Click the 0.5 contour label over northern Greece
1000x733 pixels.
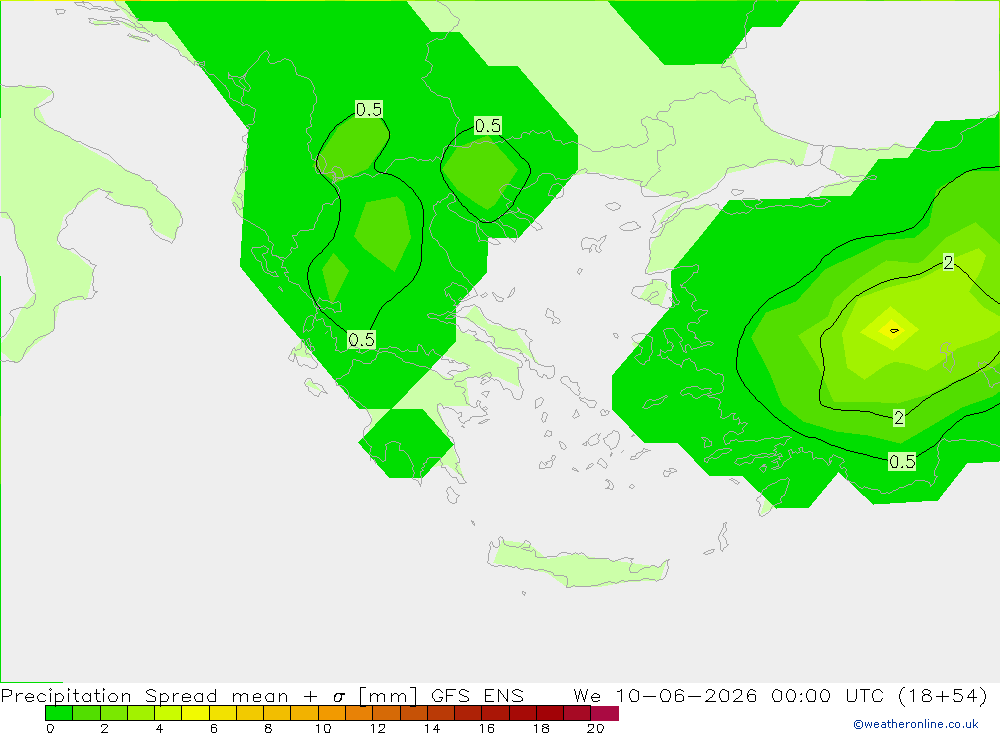coord(362,340)
